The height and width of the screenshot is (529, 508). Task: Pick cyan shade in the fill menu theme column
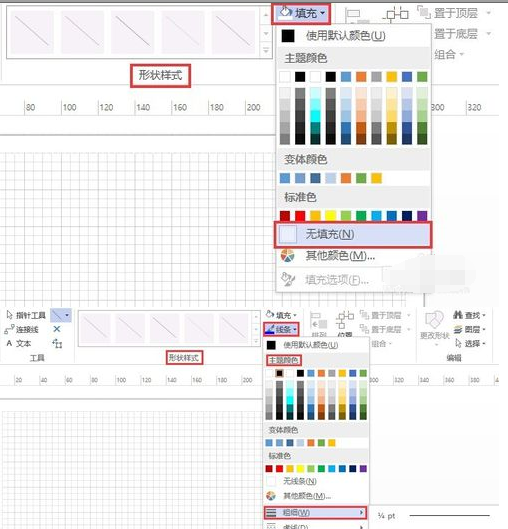point(315,116)
